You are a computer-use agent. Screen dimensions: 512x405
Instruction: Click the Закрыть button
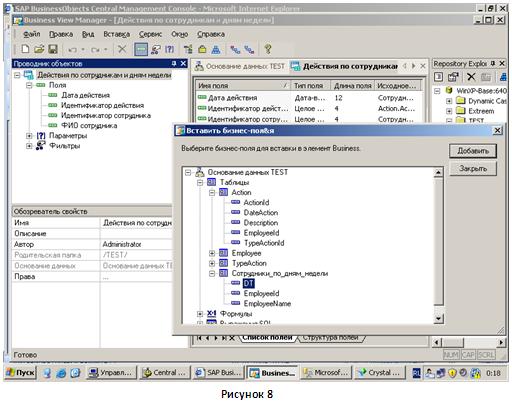(473, 169)
